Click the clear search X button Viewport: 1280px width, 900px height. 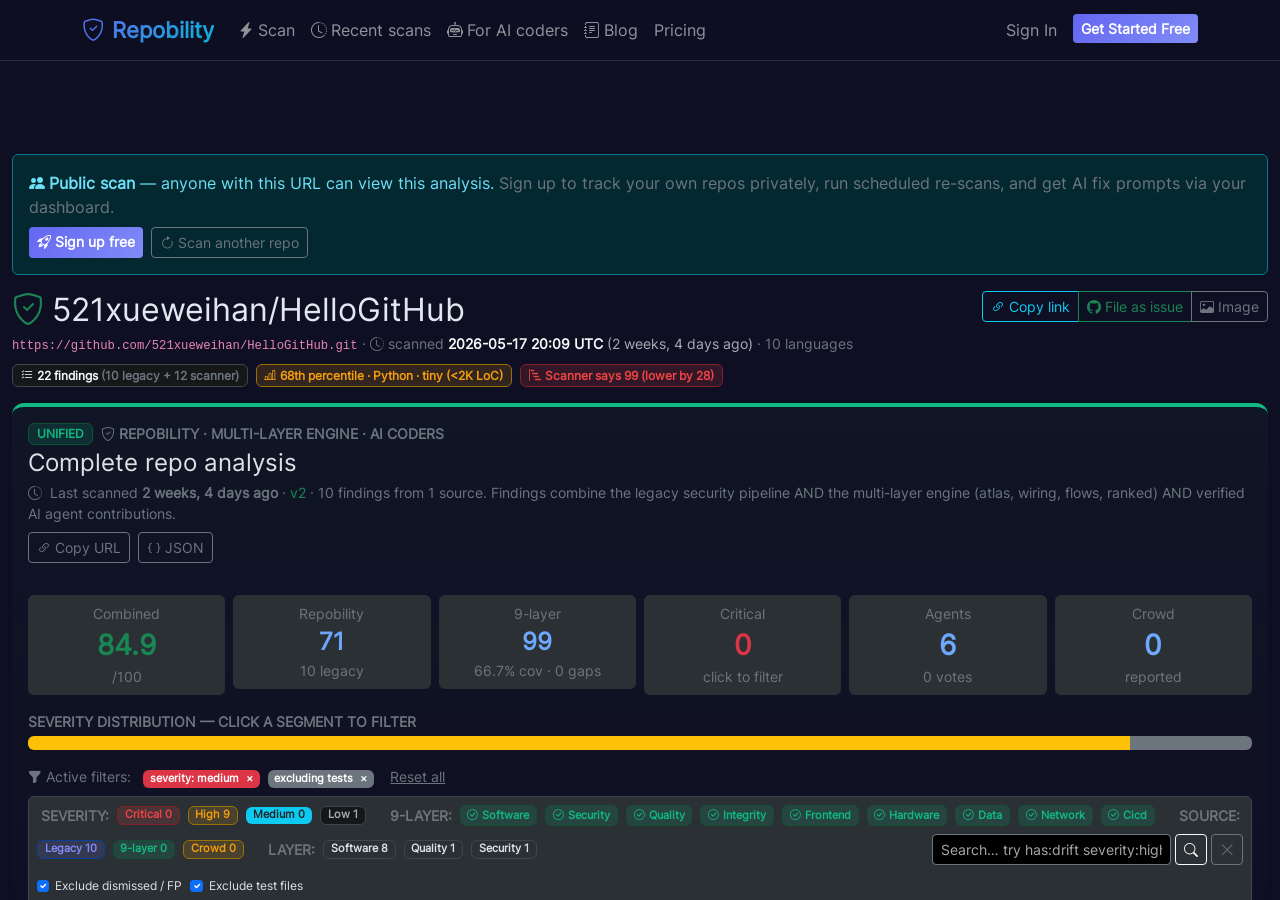pyautogui.click(x=1227, y=850)
